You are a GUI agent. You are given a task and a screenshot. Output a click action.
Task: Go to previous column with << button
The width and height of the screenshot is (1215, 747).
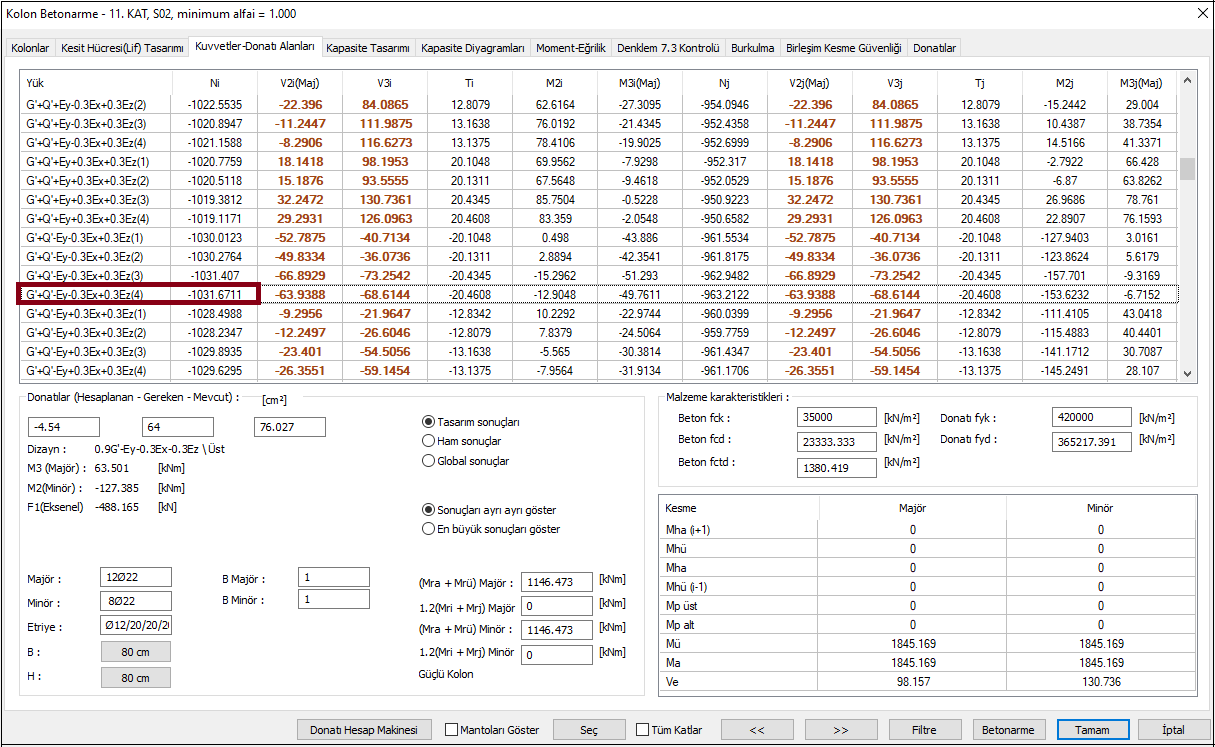(757, 730)
